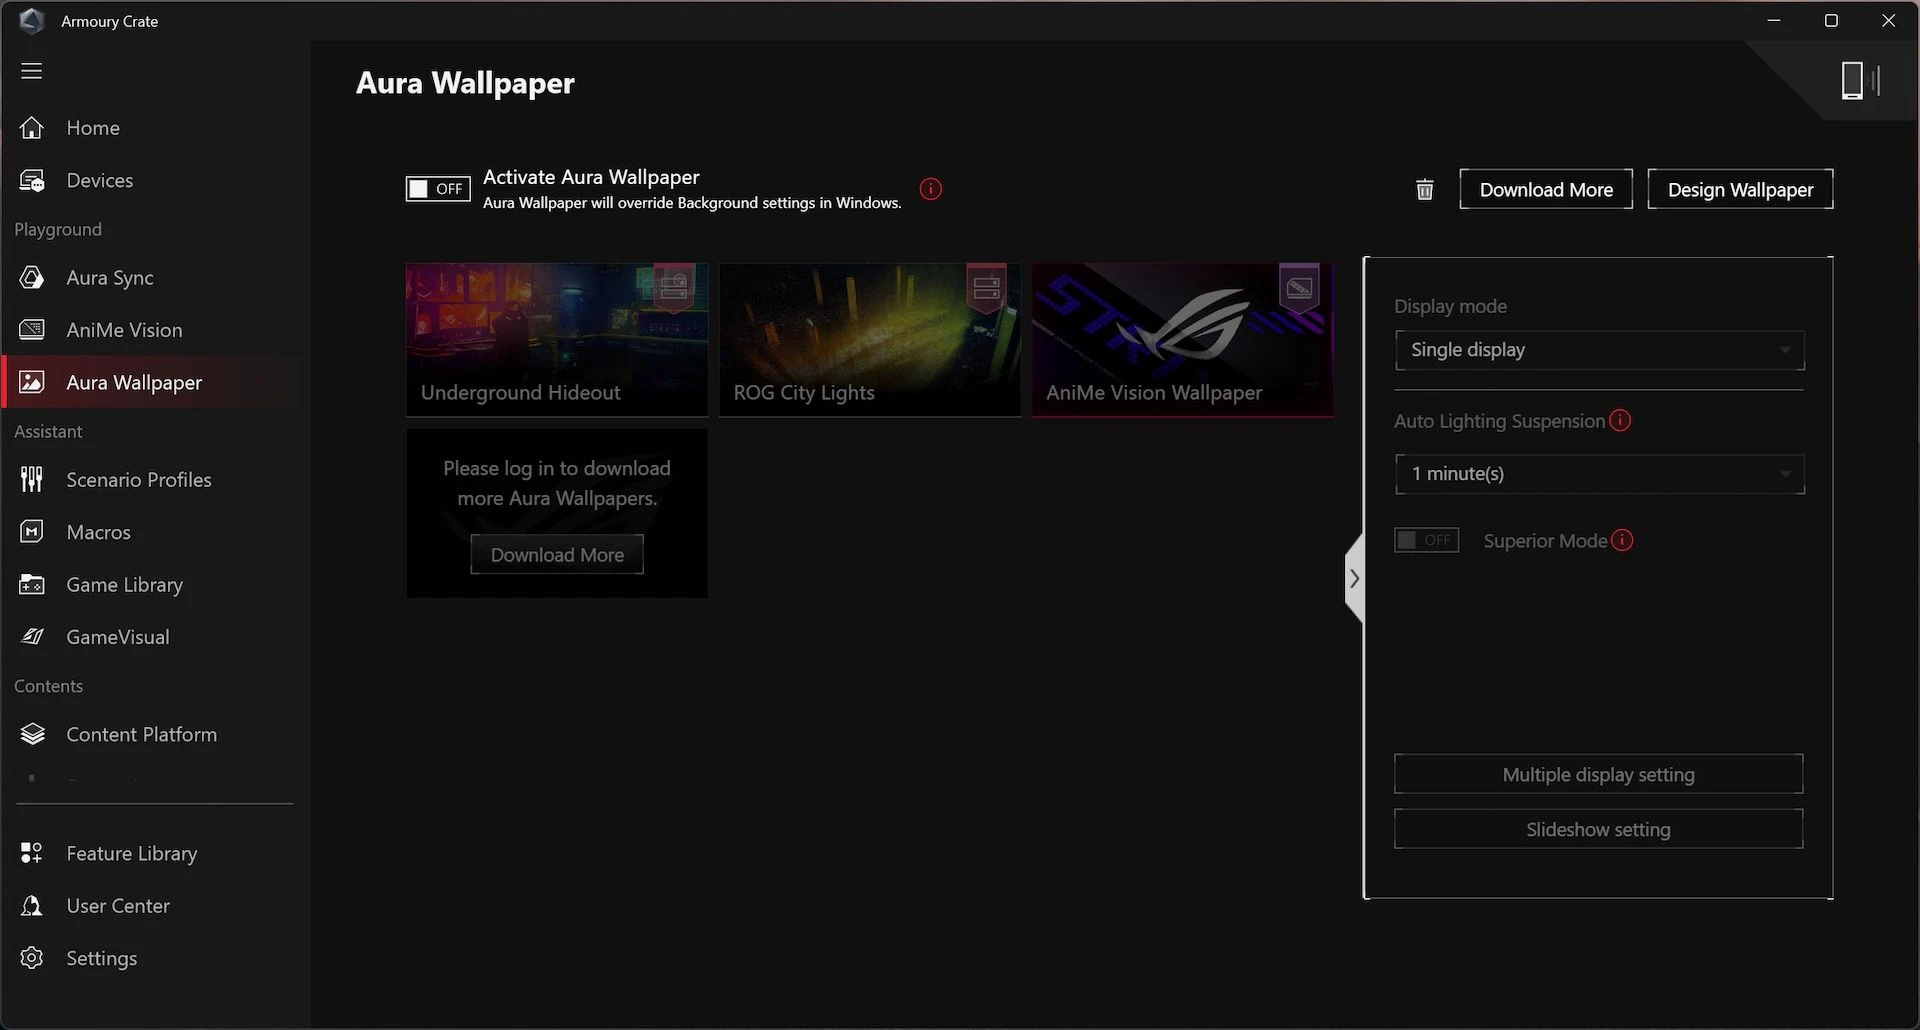This screenshot has height=1030, width=1920.
Task: Minimize the Armoury Crate window
Action: tap(1774, 20)
